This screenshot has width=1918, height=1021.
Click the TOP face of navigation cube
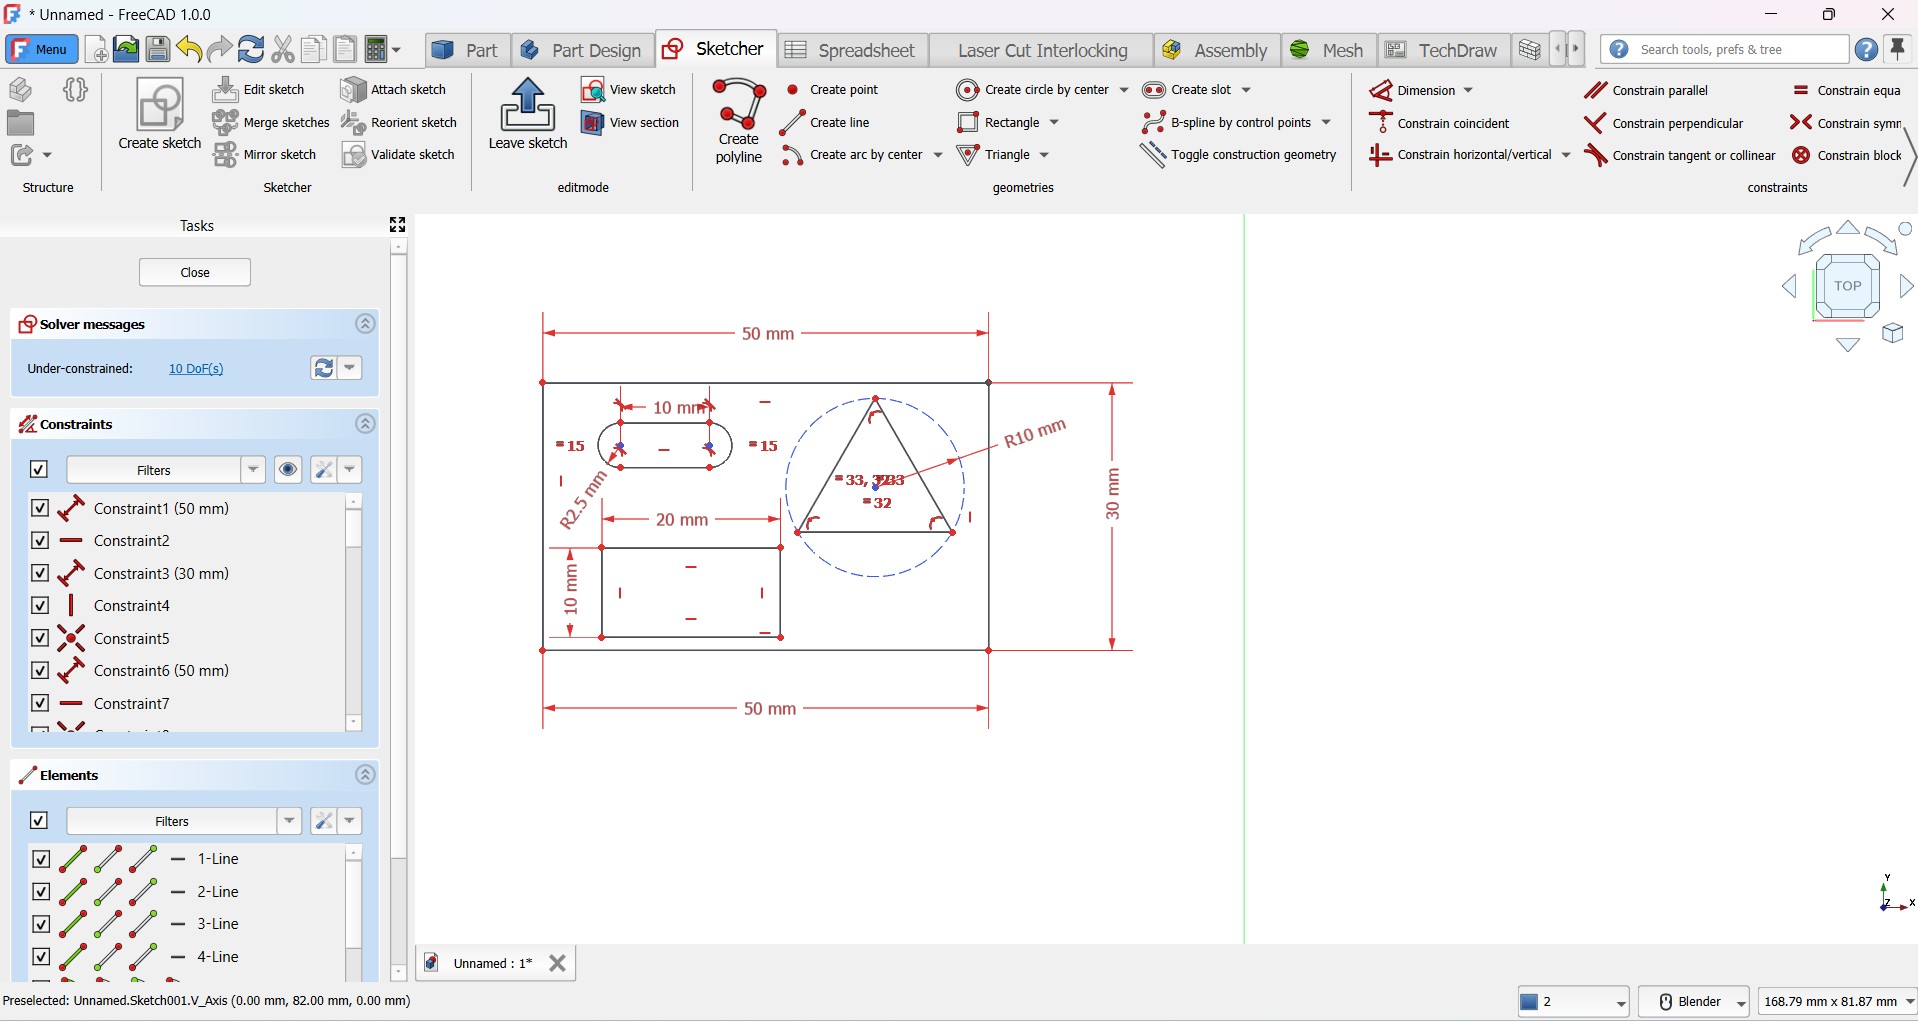pos(1847,286)
